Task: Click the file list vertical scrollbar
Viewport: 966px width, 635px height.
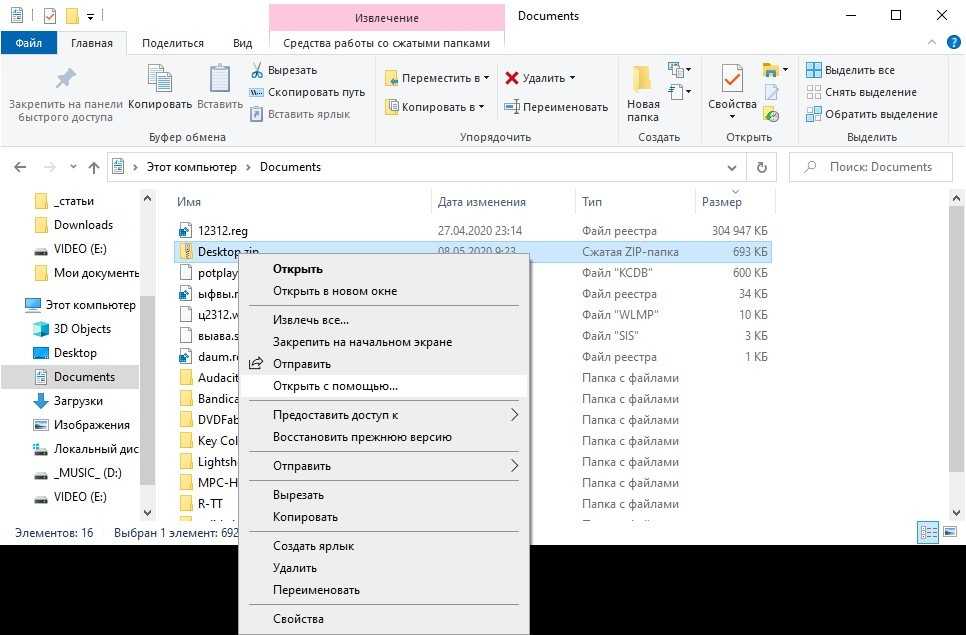Action: [x=956, y=340]
